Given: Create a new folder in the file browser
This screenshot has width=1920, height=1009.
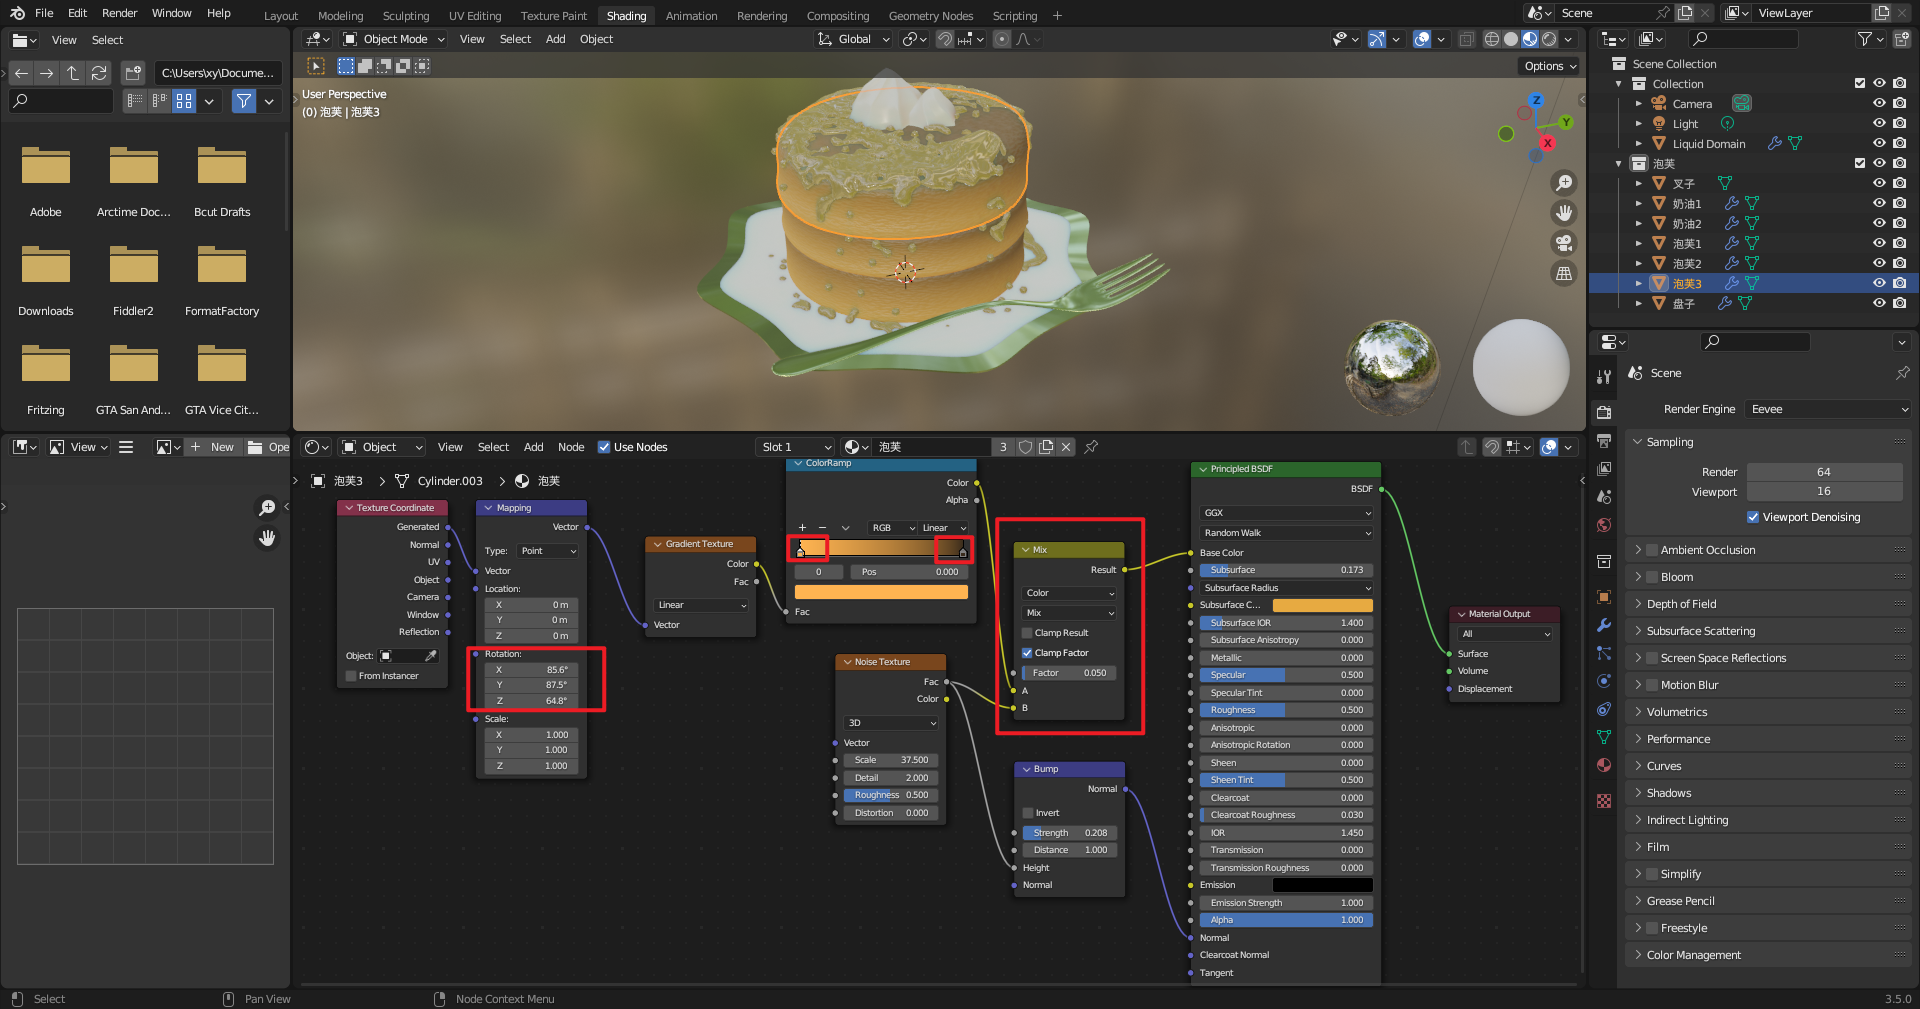Looking at the screenshot, I should coord(133,73).
